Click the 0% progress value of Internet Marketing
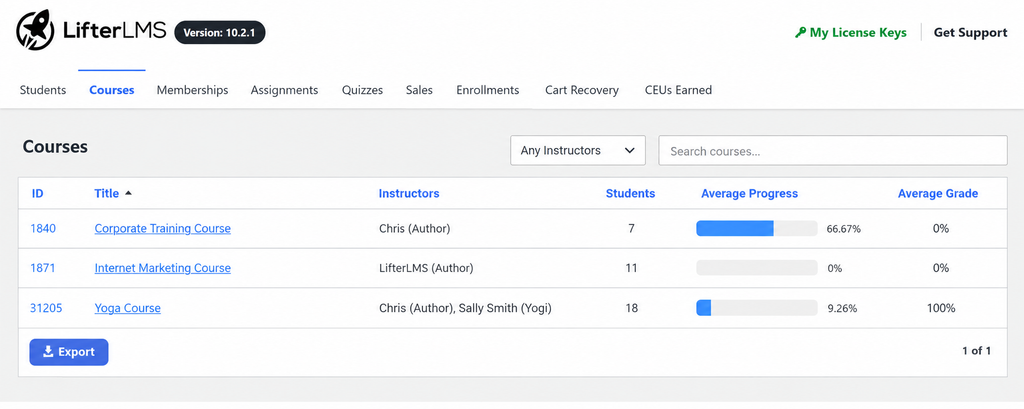The height and width of the screenshot is (409, 1024). pos(835,269)
